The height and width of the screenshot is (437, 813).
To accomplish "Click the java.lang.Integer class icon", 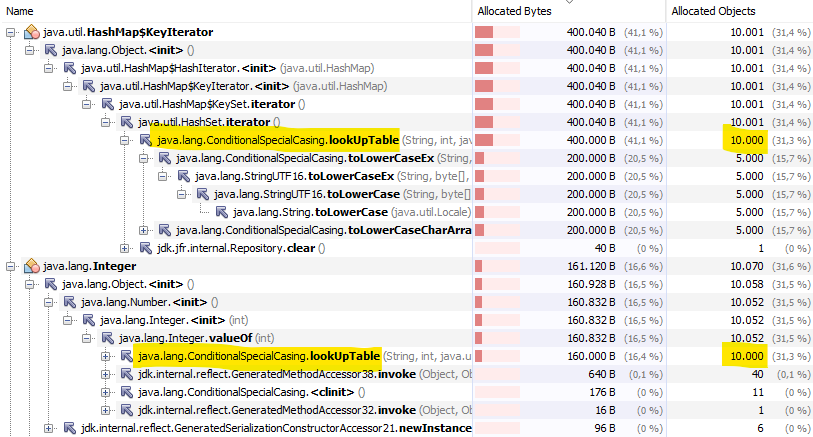I will click(30, 266).
